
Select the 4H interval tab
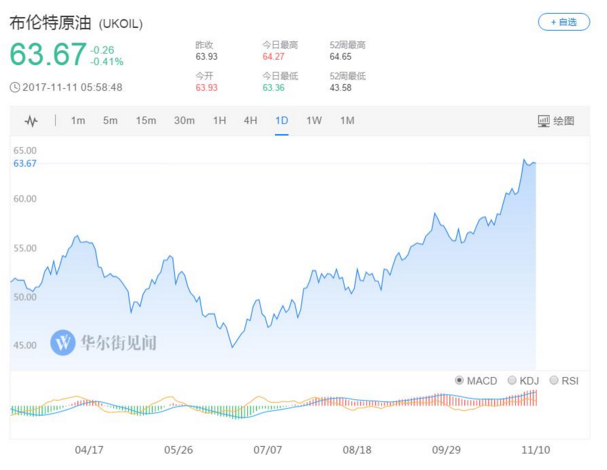pyautogui.click(x=250, y=121)
